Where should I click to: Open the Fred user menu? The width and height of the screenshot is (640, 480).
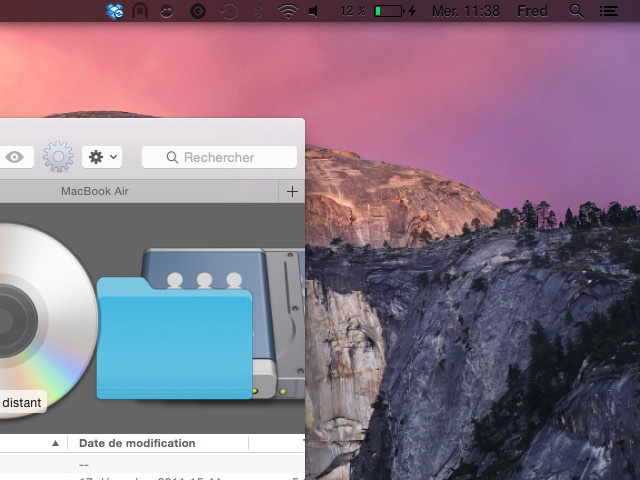coord(532,11)
